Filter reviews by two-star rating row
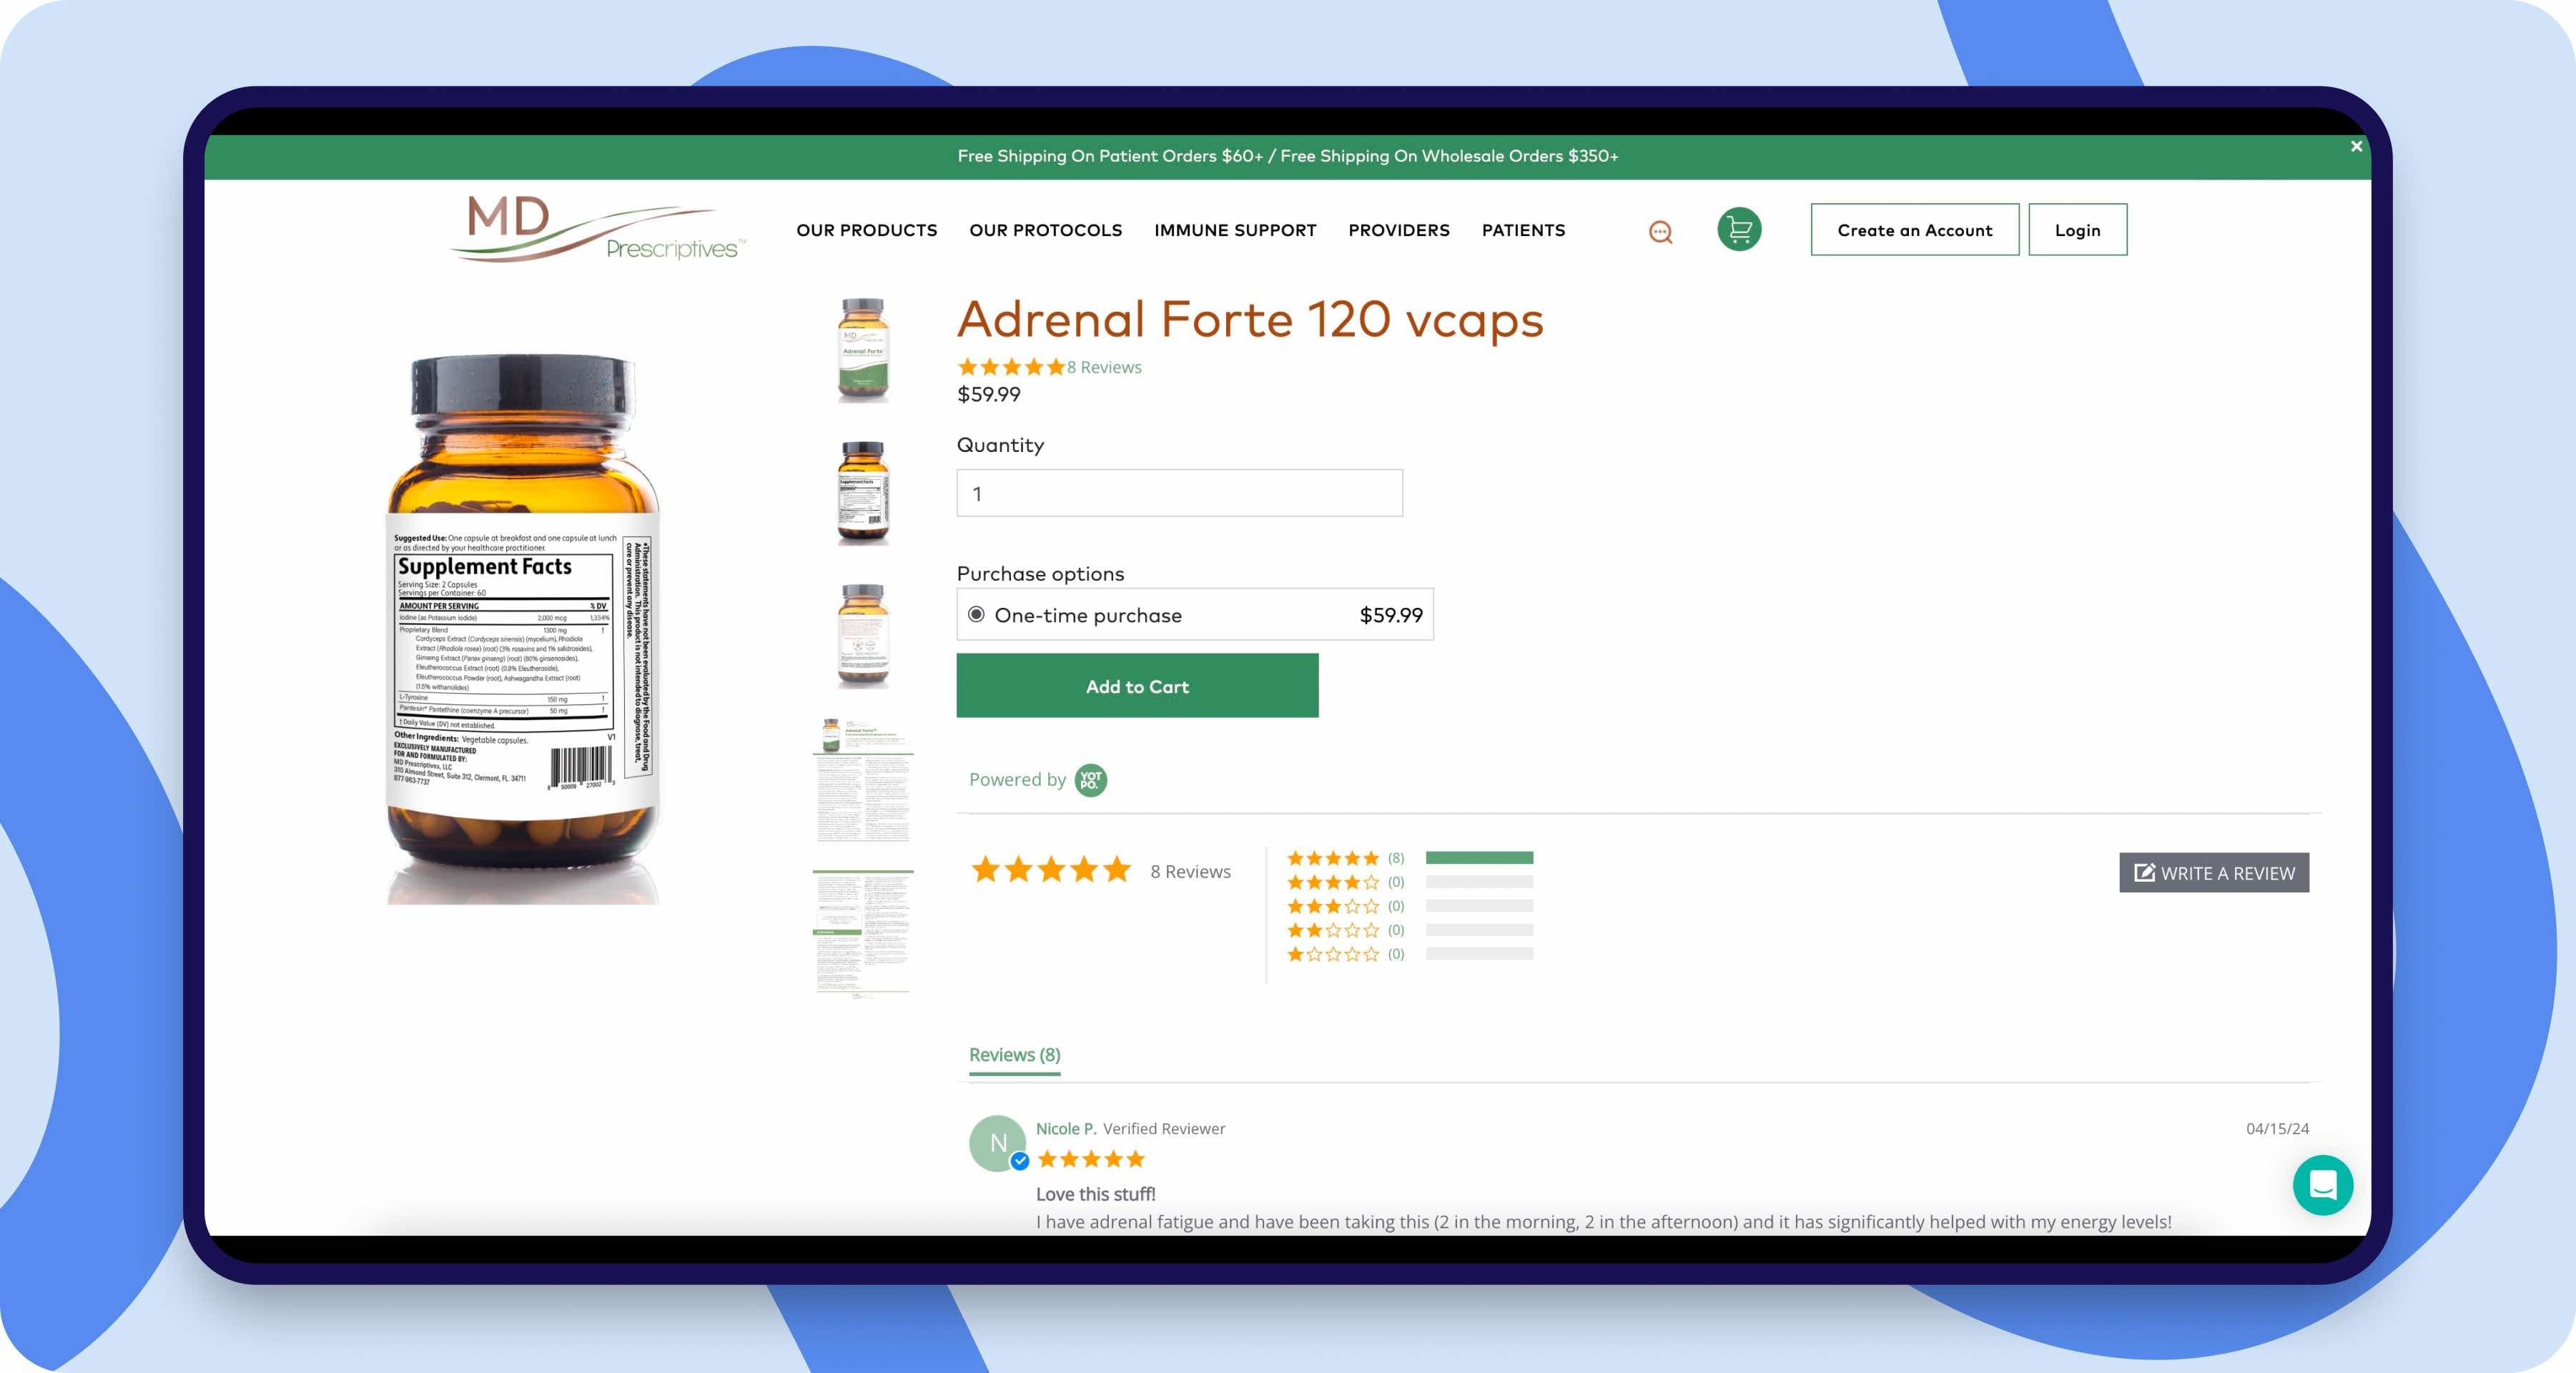 tap(1409, 930)
